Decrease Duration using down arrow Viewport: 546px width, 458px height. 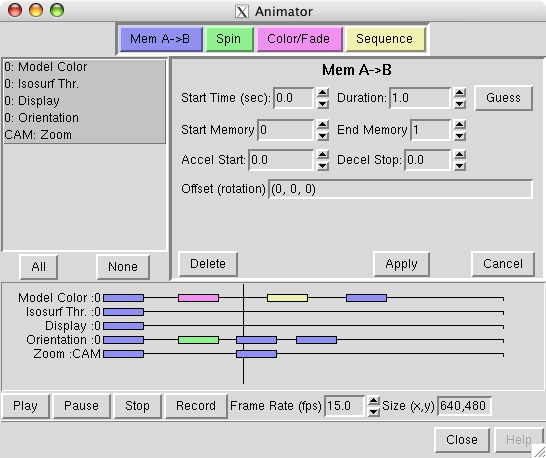pyautogui.click(x=460, y=104)
